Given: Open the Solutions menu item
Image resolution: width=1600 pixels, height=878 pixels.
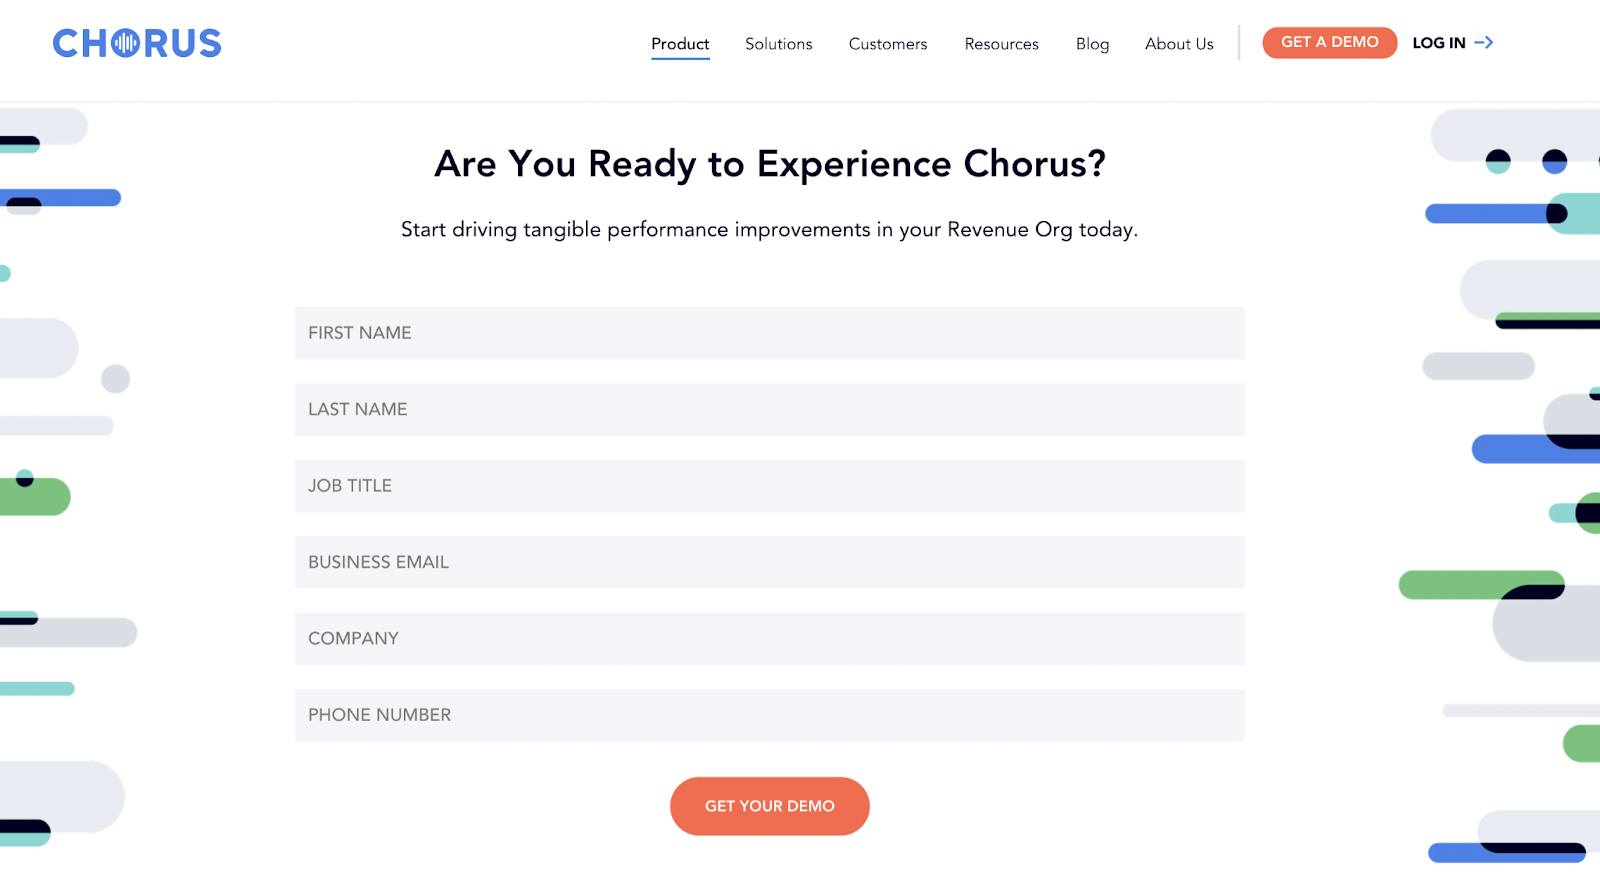Looking at the screenshot, I should (779, 44).
